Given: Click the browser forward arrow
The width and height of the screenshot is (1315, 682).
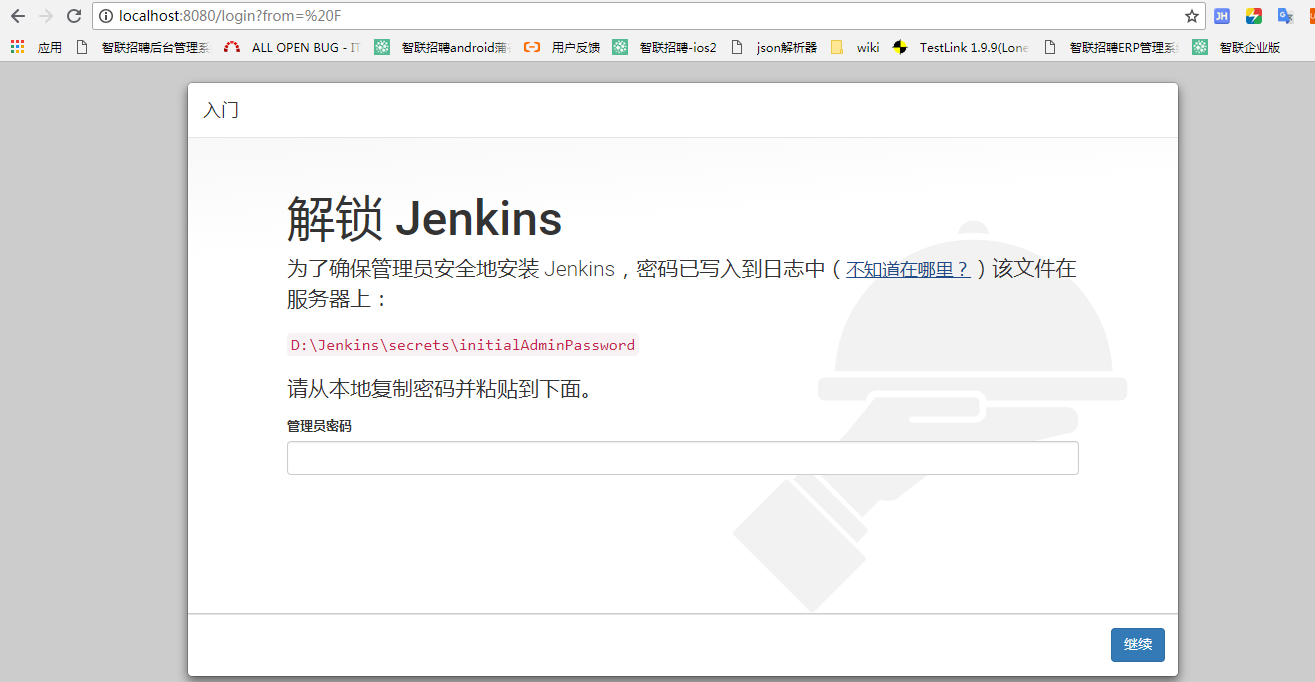Looking at the screenshot, I should click(45, 16).
